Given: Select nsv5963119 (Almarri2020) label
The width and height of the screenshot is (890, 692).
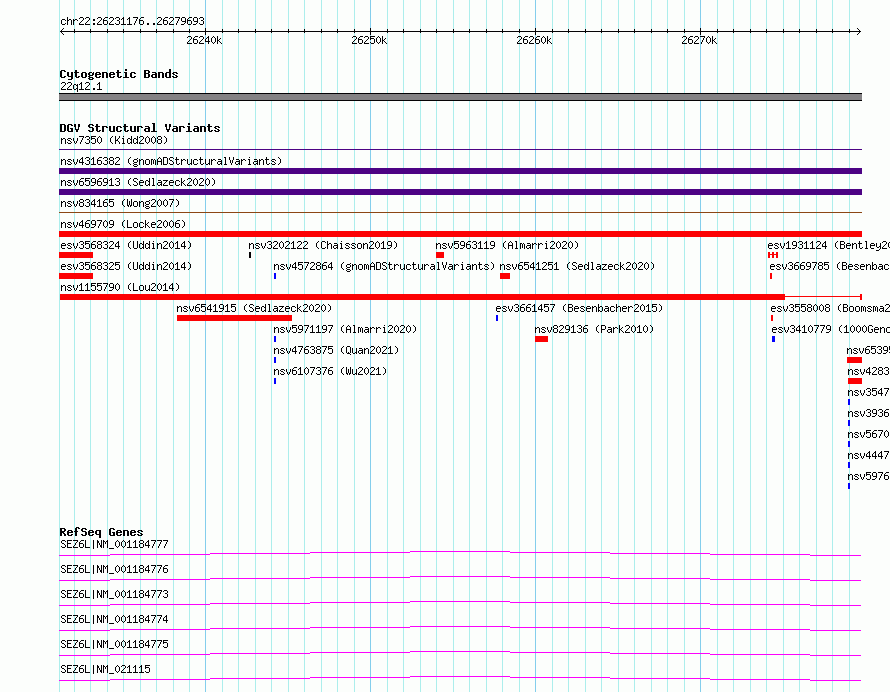Looking at the screenshot, I should 507,245.
